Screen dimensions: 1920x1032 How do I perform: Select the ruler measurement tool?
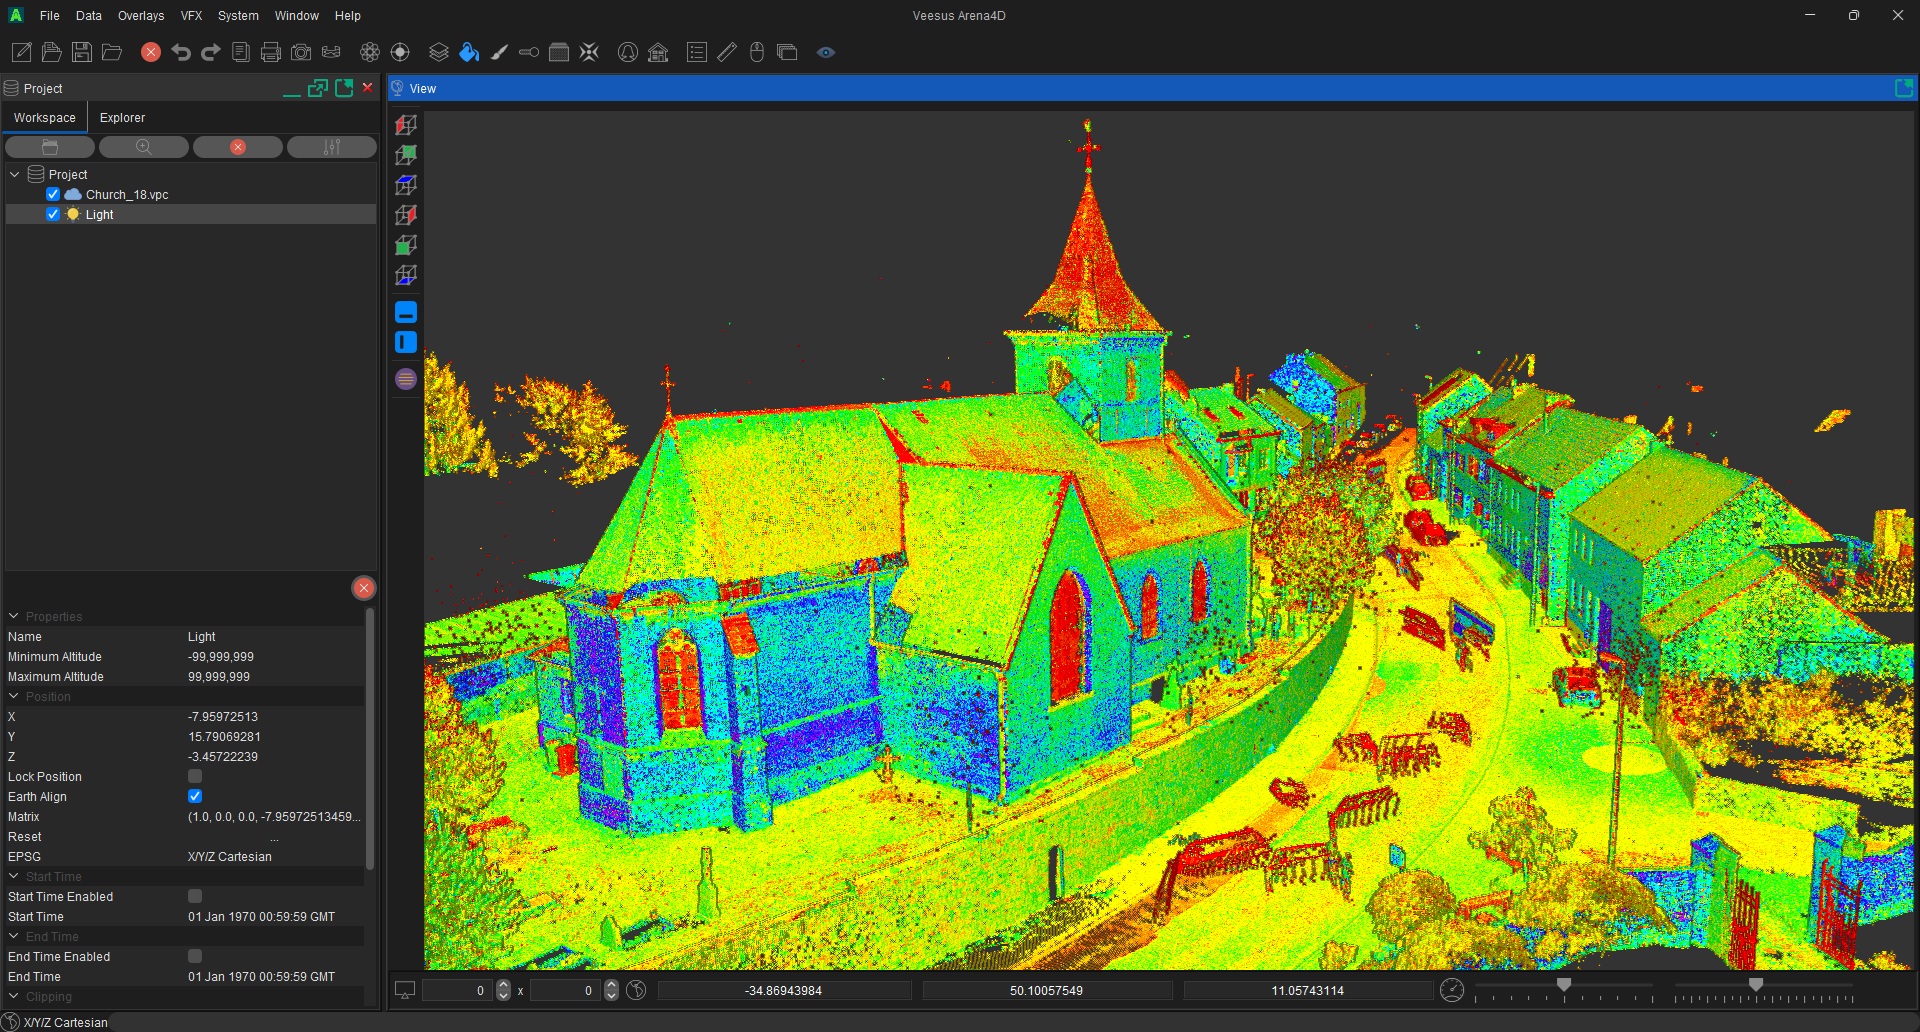(x=727, y=52)
